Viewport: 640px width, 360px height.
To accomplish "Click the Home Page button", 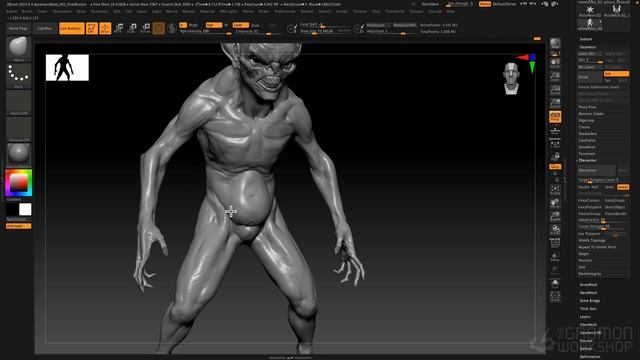I will pos(18,29).
